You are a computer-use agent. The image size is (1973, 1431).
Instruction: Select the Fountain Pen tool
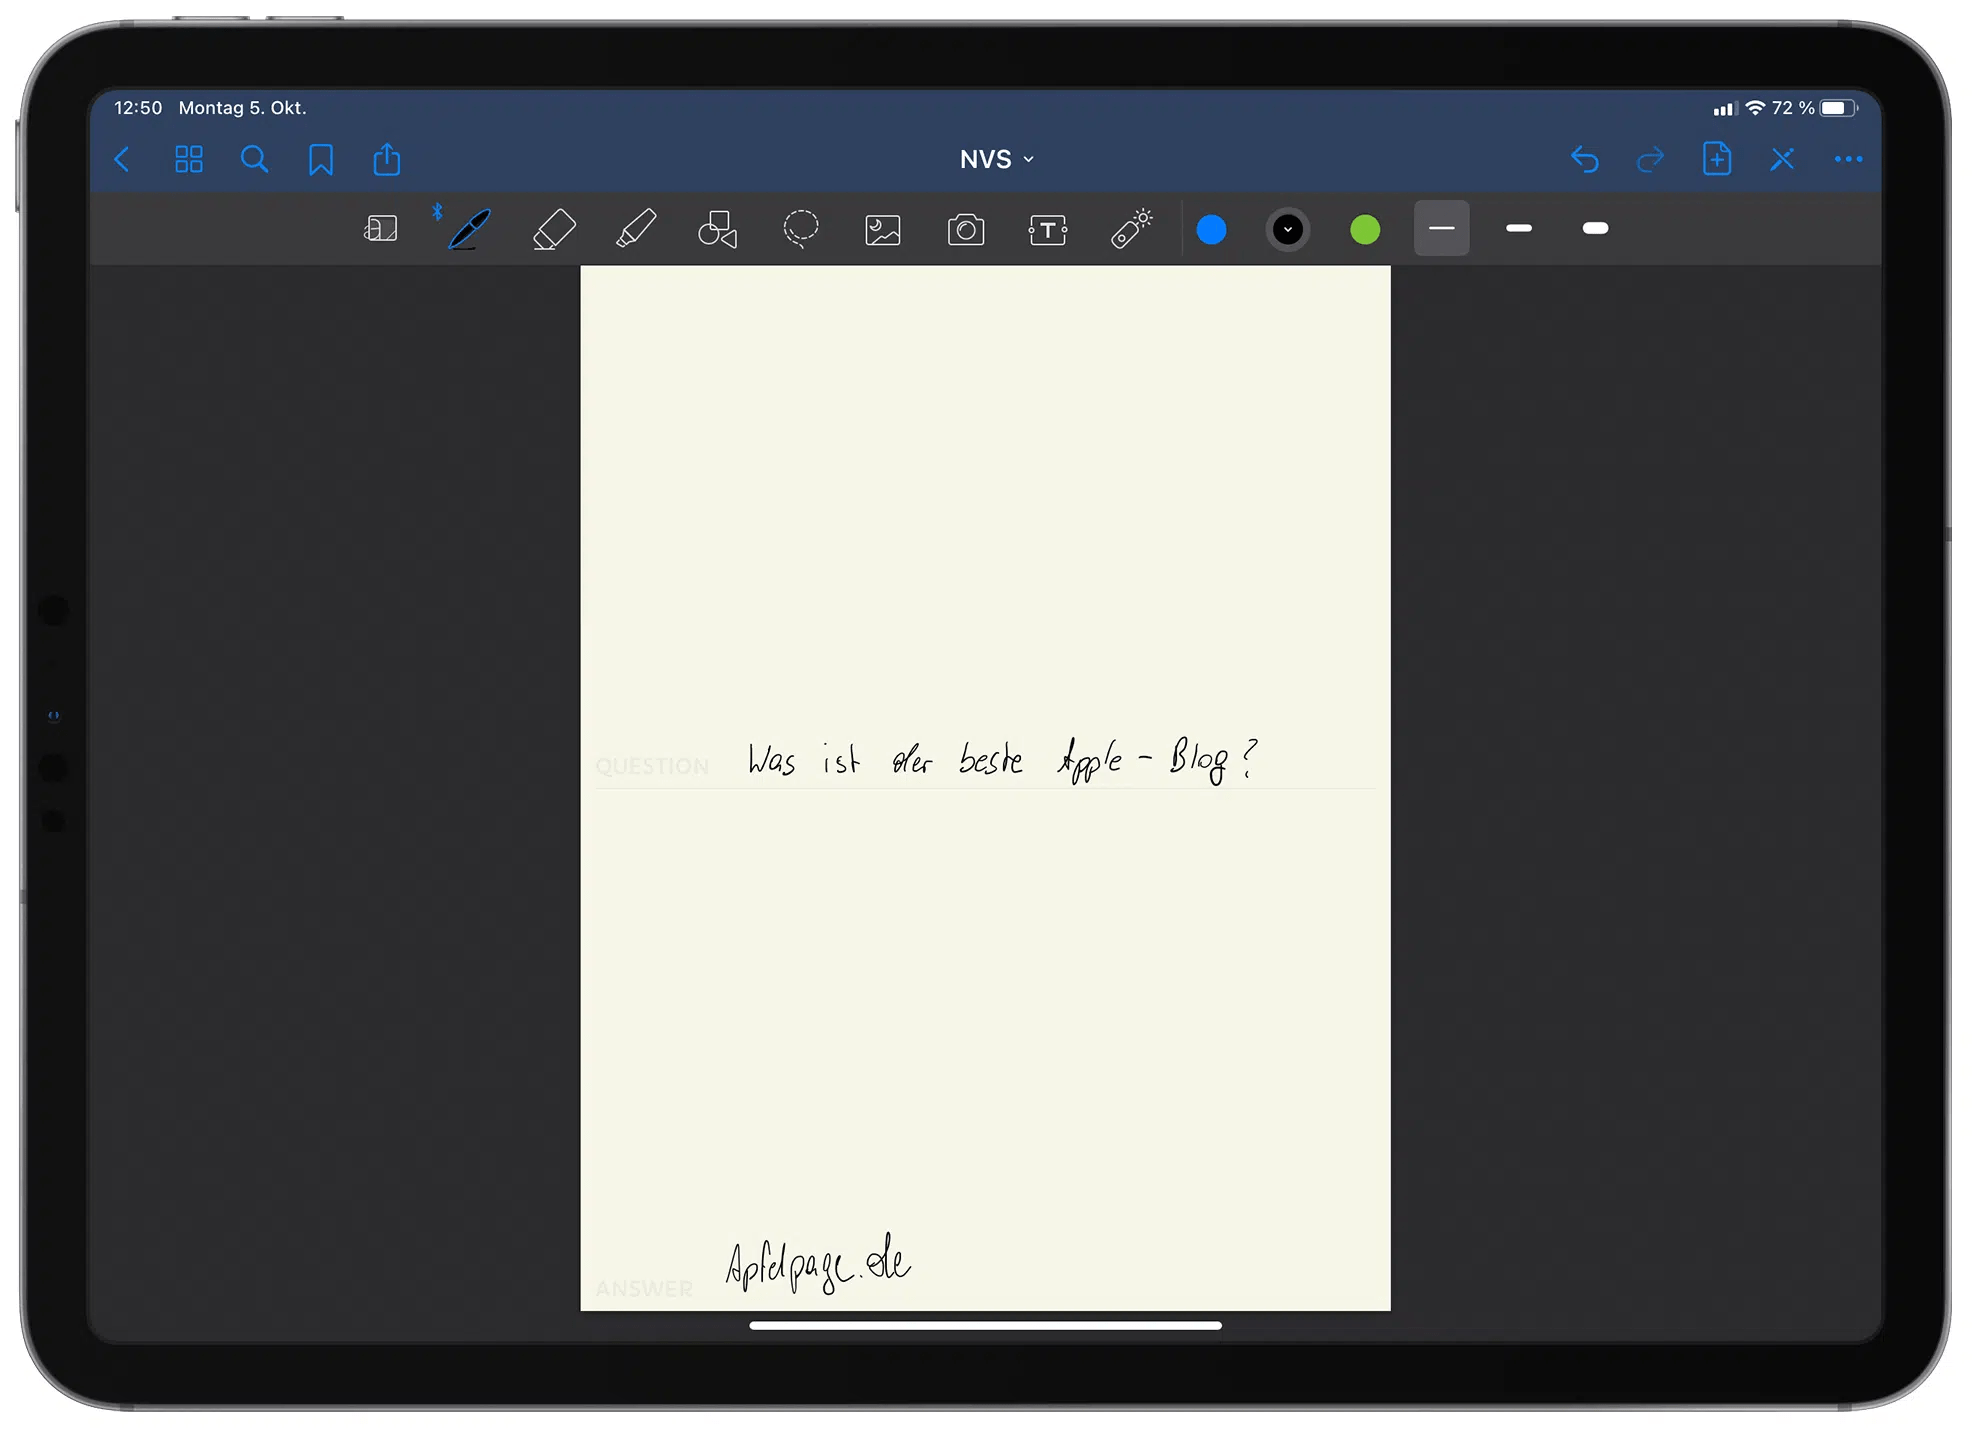pyautogui.click(x=466, y=229)
